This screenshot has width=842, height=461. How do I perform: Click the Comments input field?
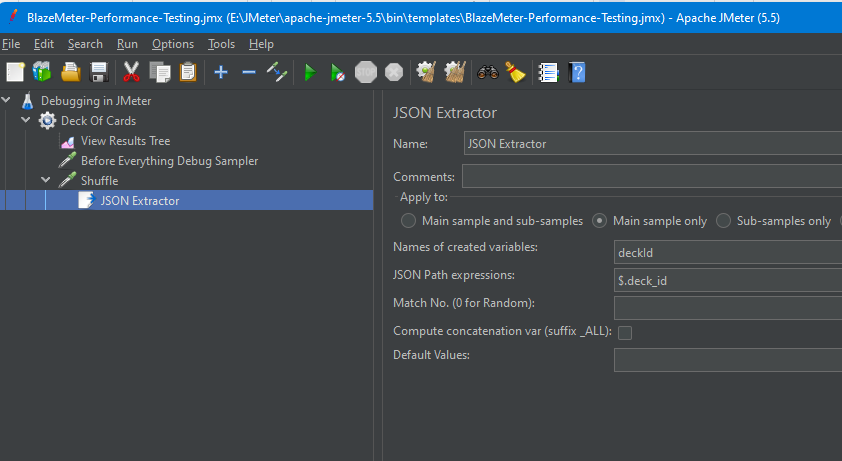pyautogui.click(x=651, y=176)
